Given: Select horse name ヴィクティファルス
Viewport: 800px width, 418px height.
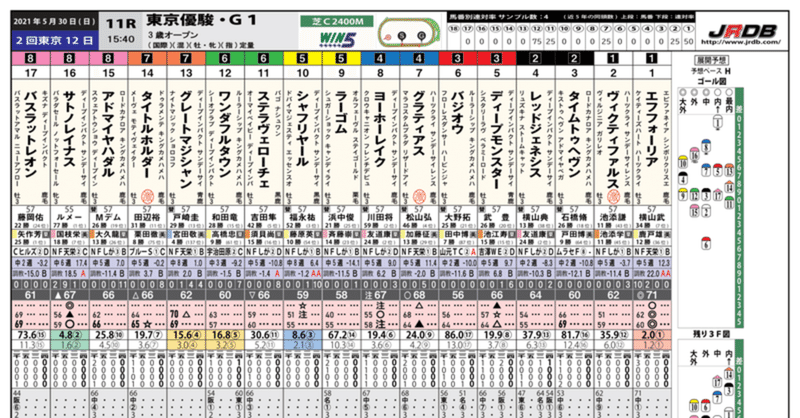Looking at the screenshot, I should click(613, 139).
